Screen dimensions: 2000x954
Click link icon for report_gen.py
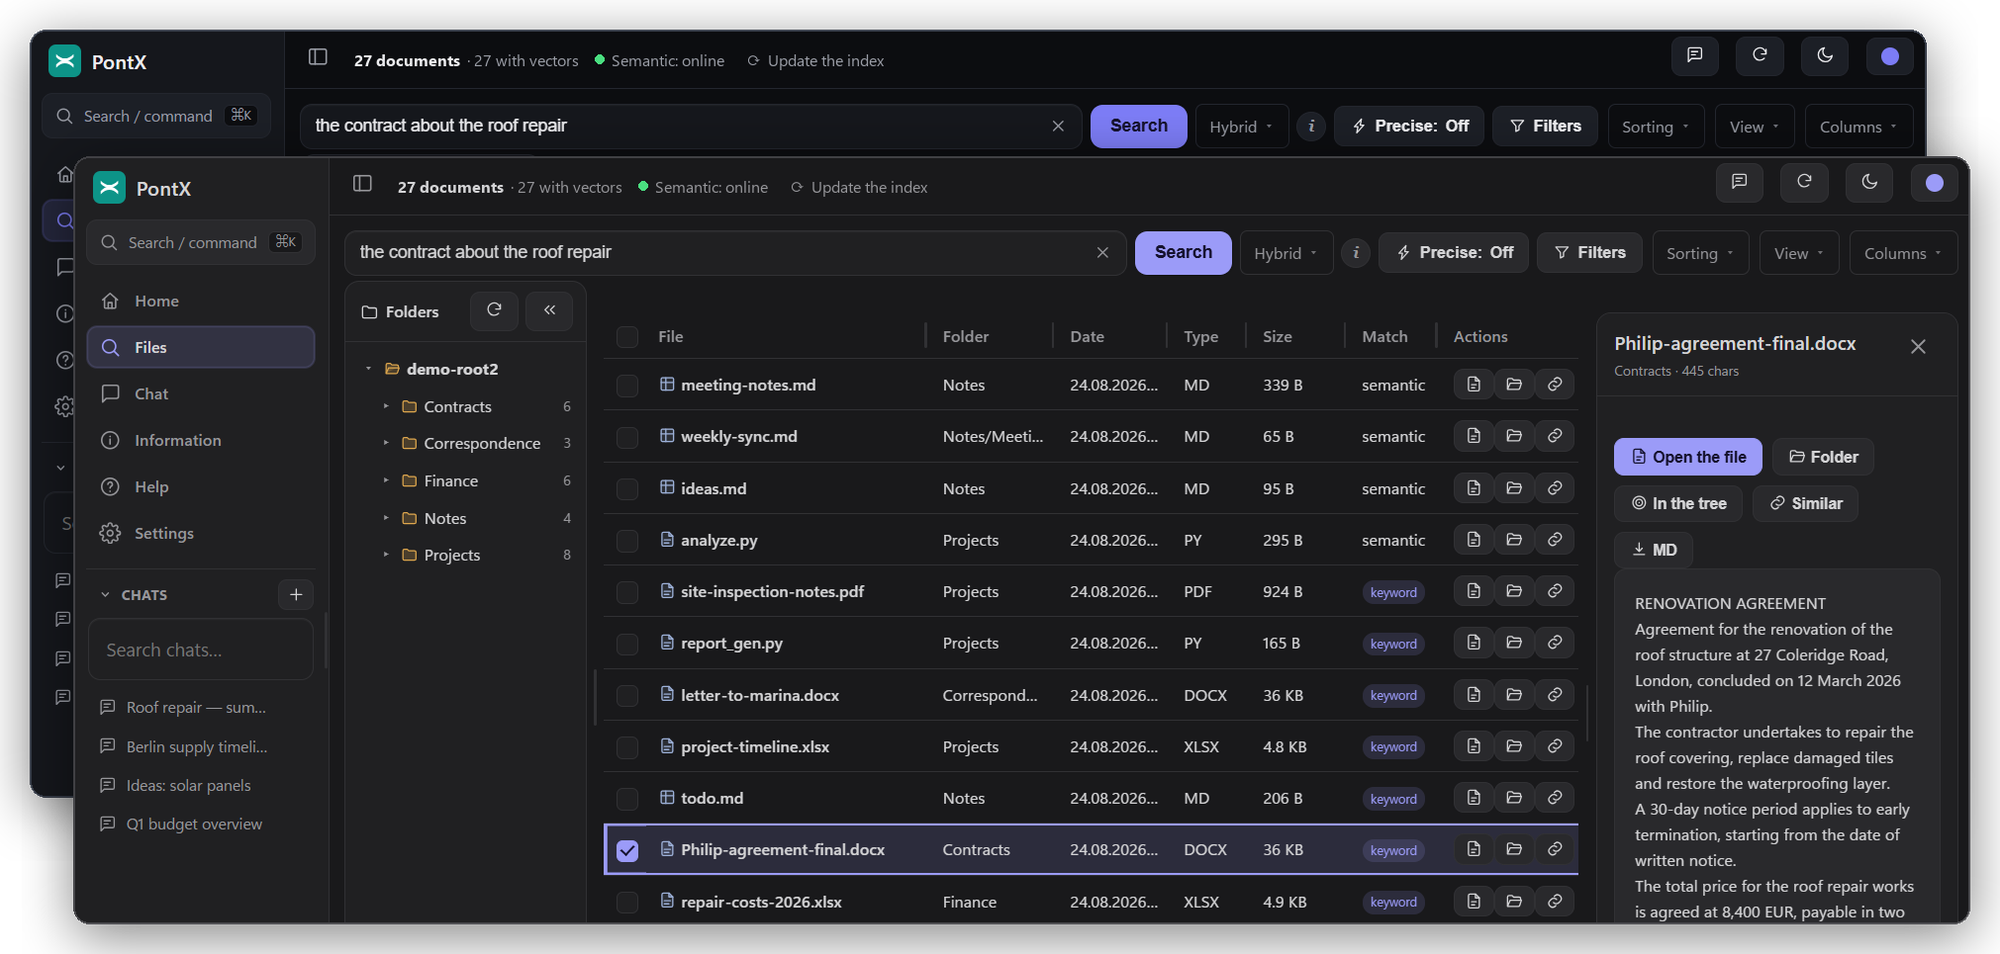click(x=1554, y=643)
